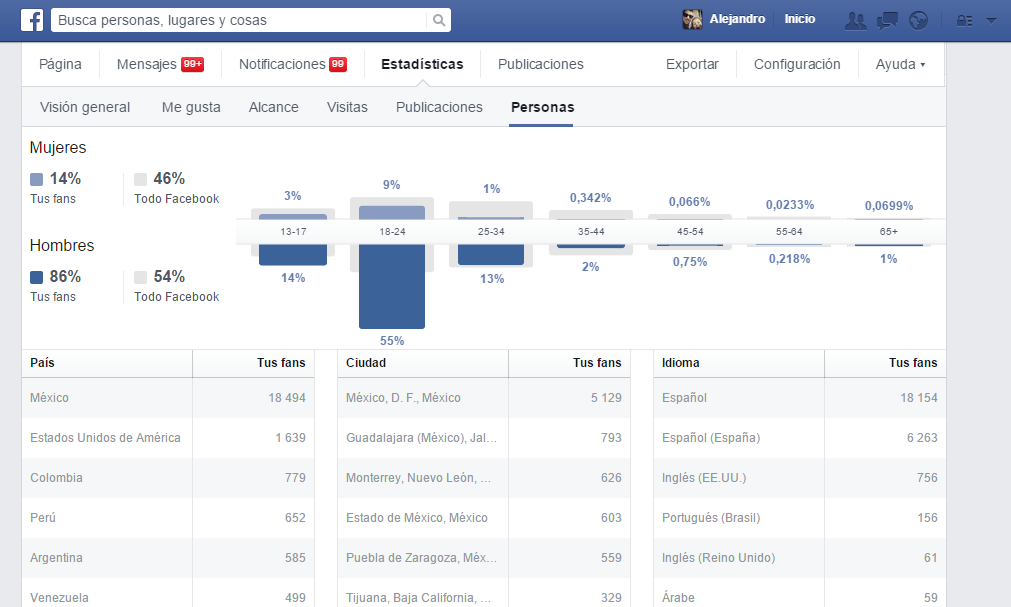1011x607 pixels.
Task: Click Estado de México city row
Action: point(484,518)
